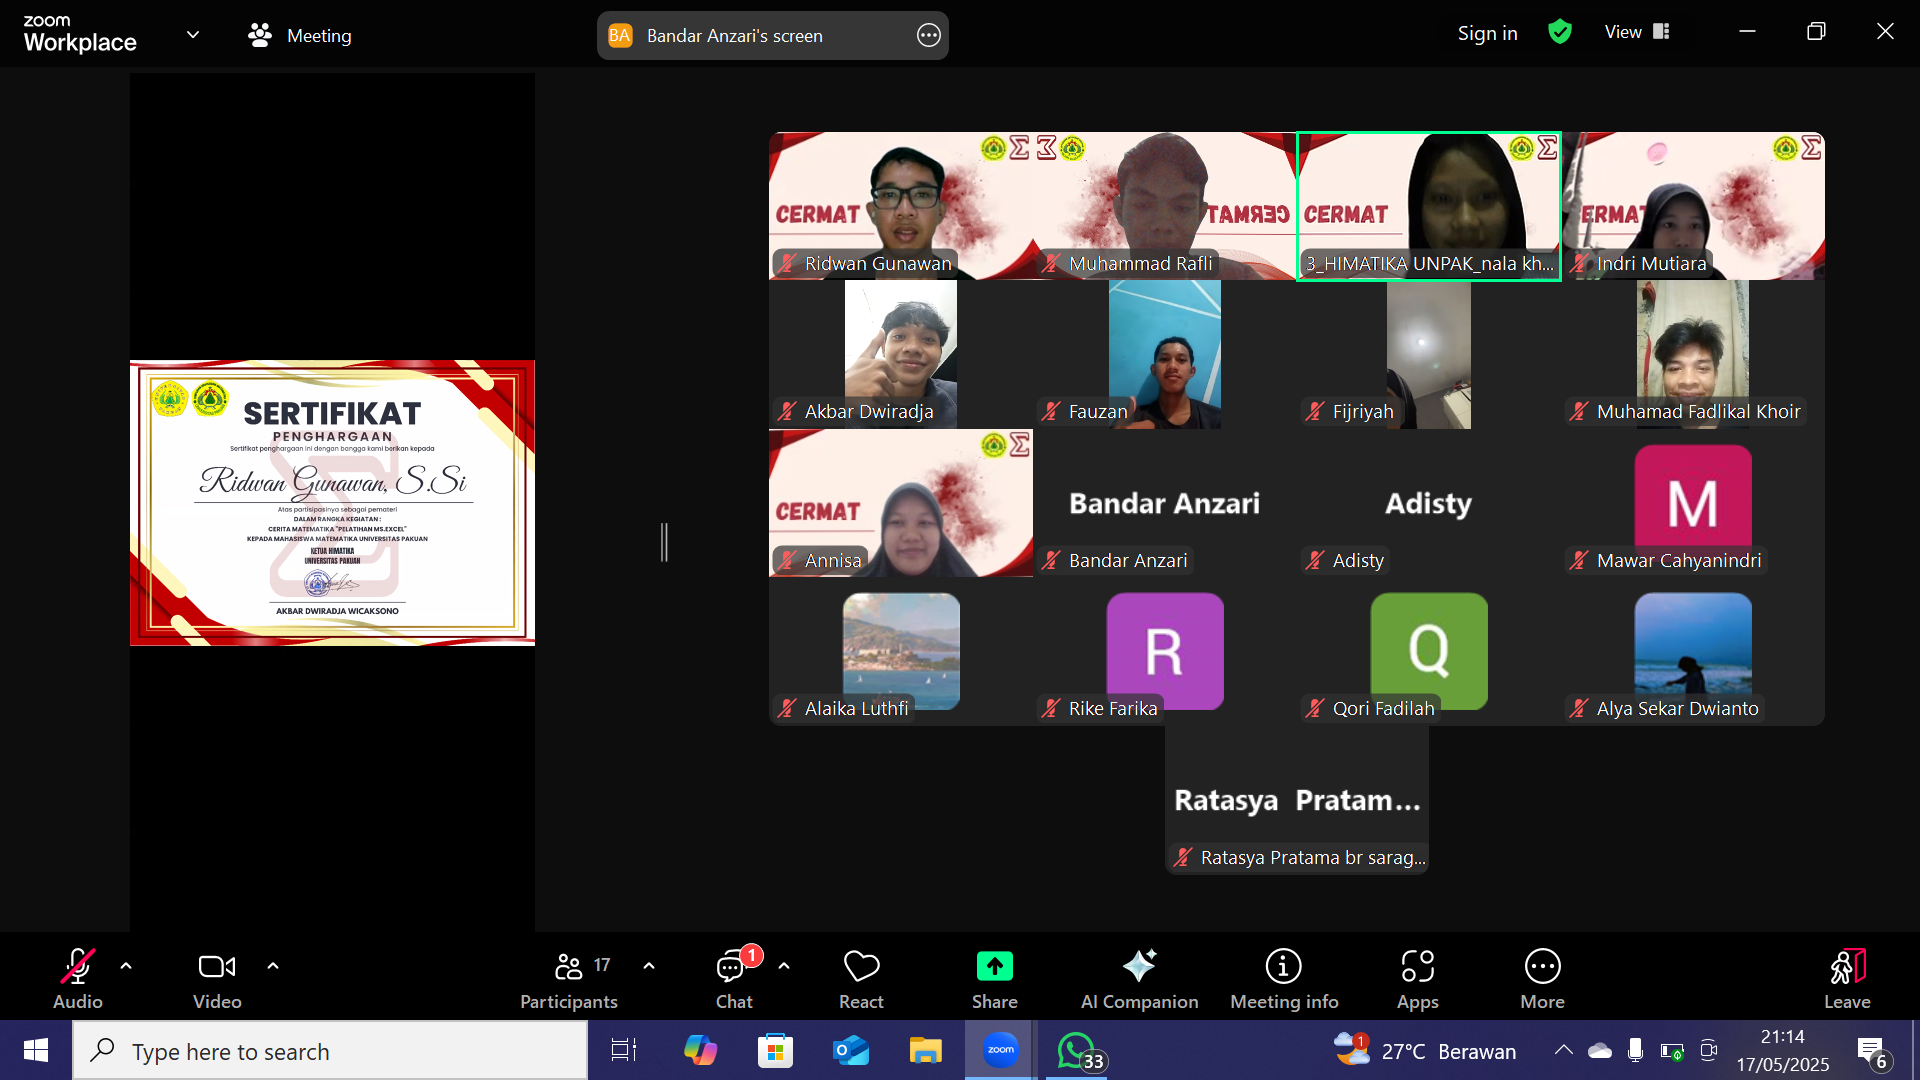Viewport: 1920px width, 1080px height.
Task: Click Rike Farika avatar R
Action: [x=1165, y=651]
